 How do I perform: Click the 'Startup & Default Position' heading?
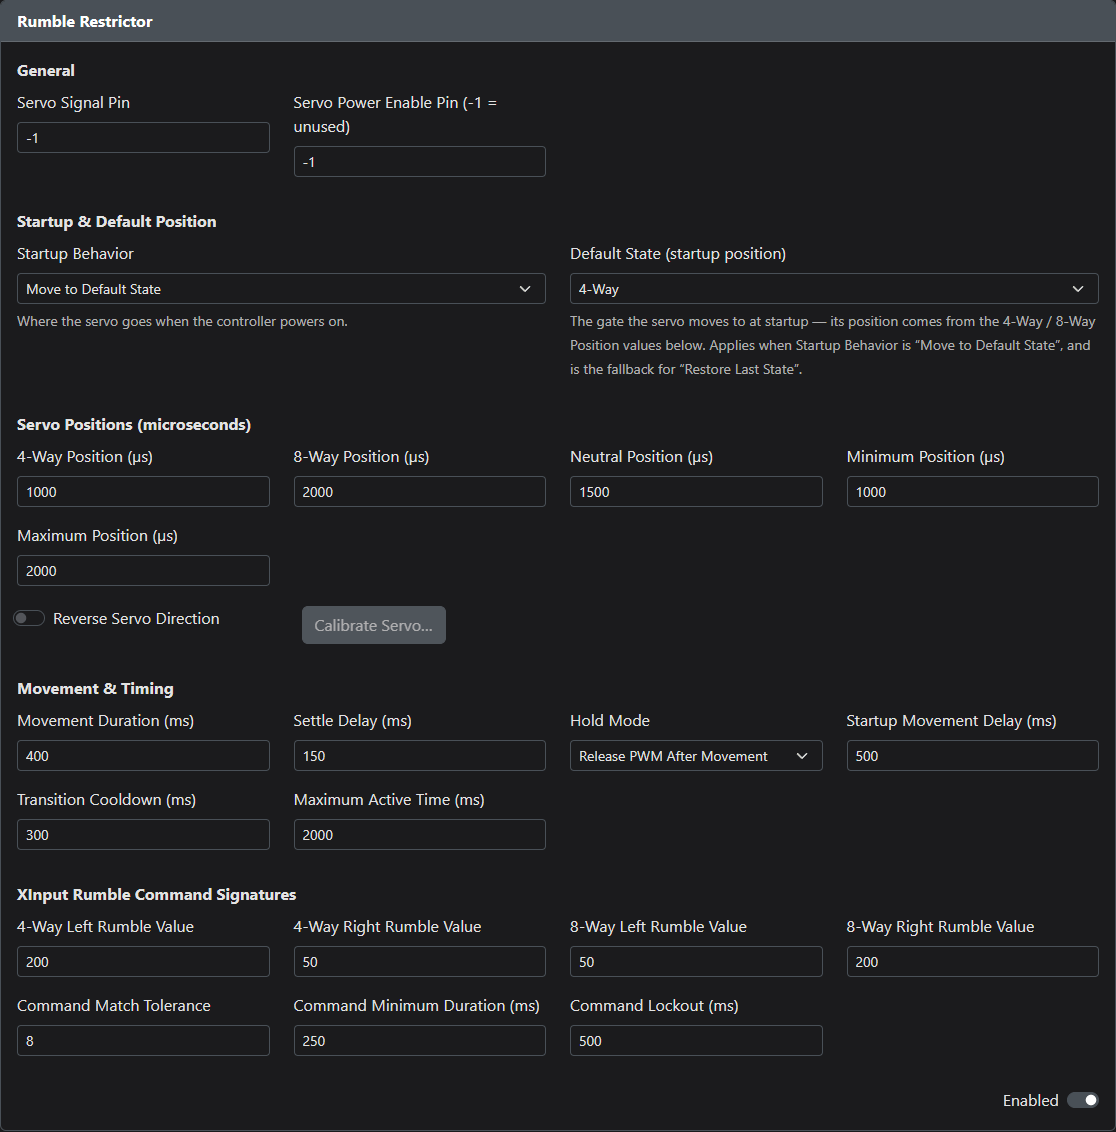click(x=116, y=222)
